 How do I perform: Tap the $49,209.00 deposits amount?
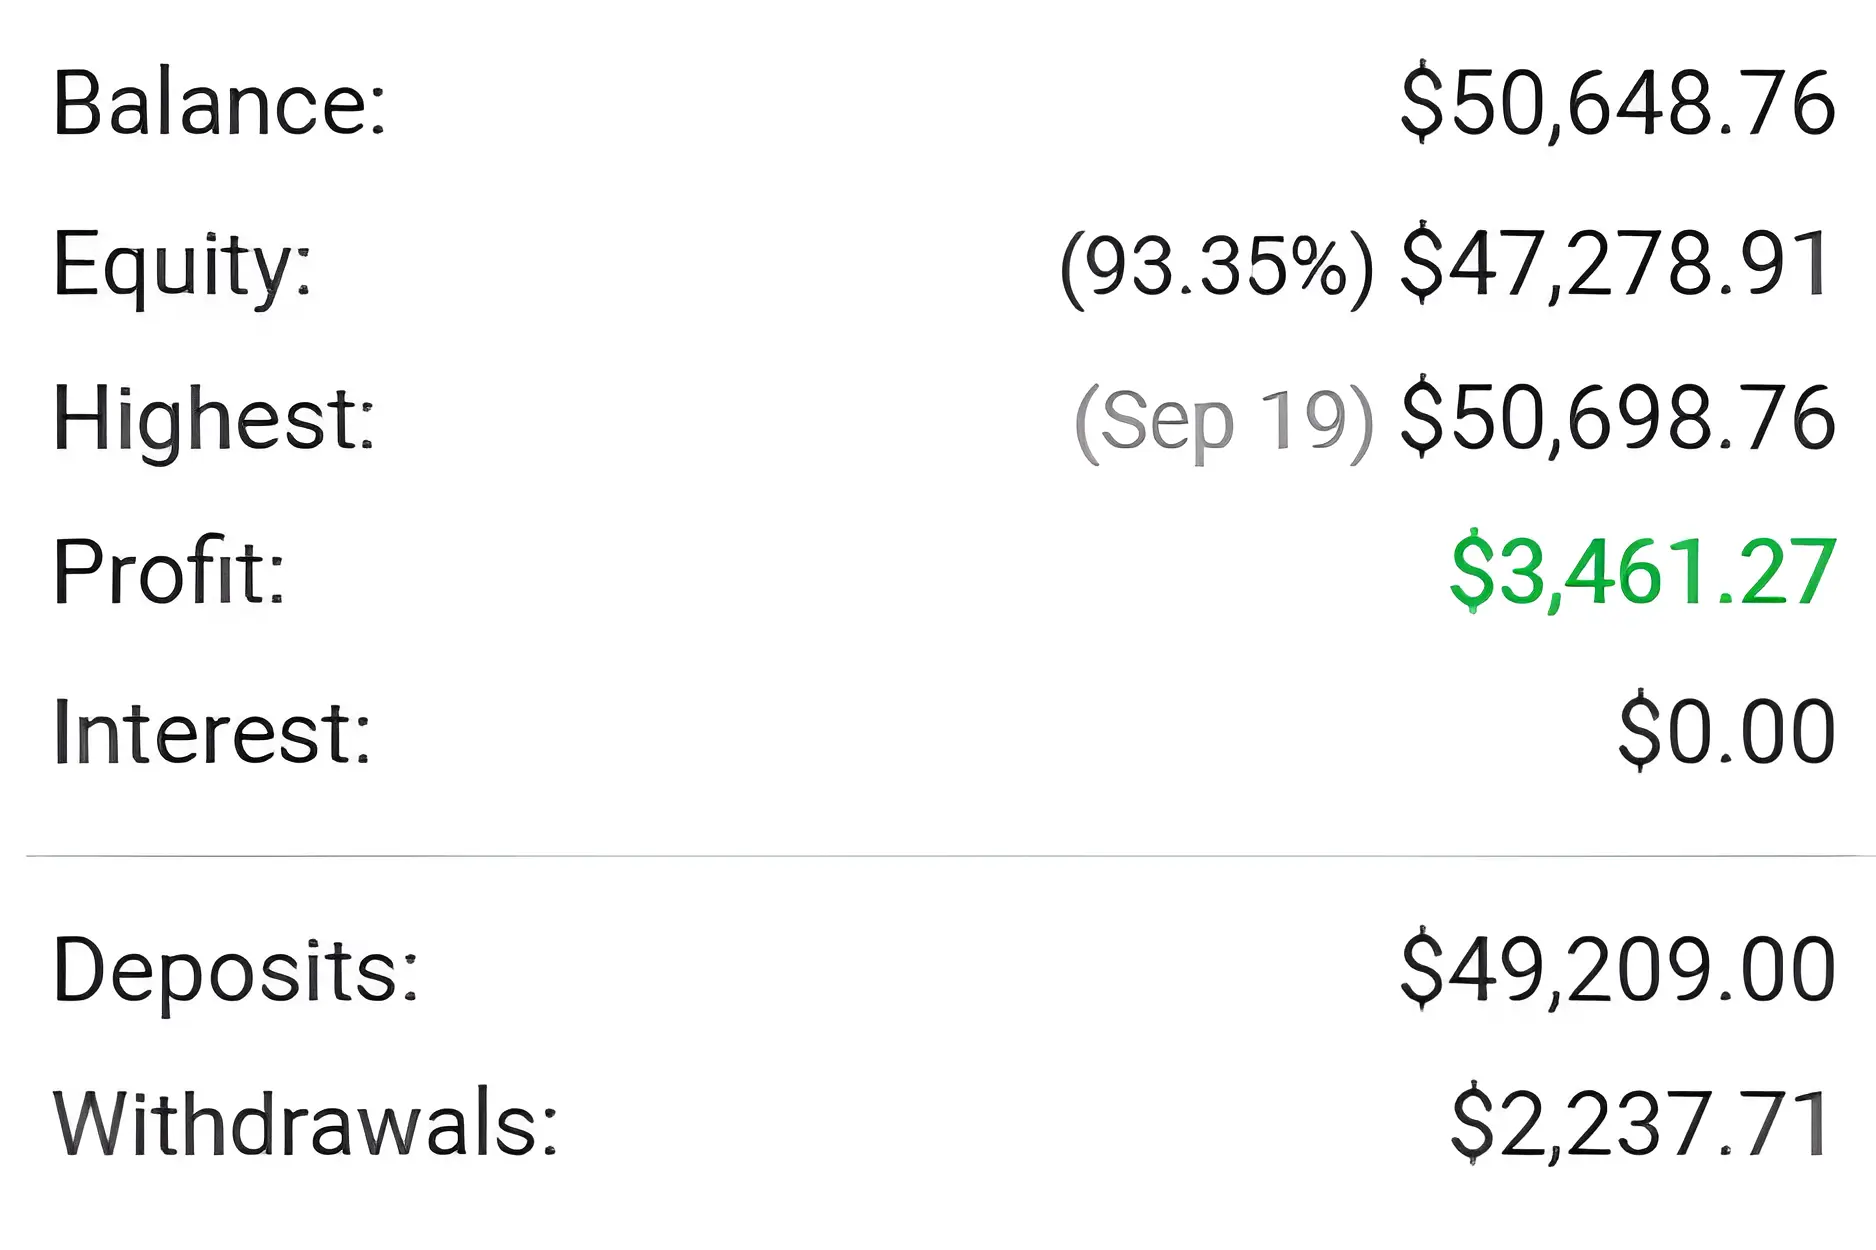click(x=1617, y=969)
